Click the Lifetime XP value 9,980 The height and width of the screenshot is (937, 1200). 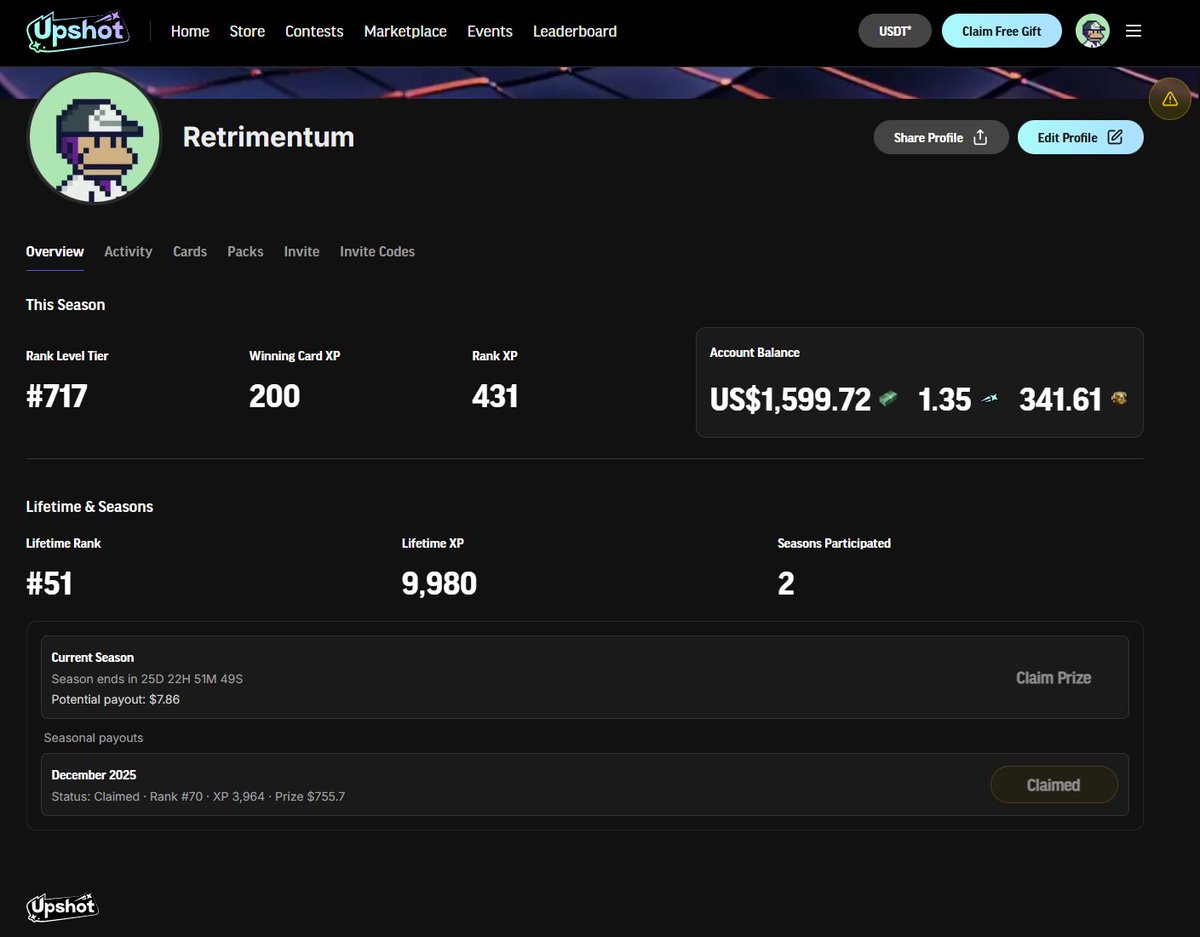[439, 583]
